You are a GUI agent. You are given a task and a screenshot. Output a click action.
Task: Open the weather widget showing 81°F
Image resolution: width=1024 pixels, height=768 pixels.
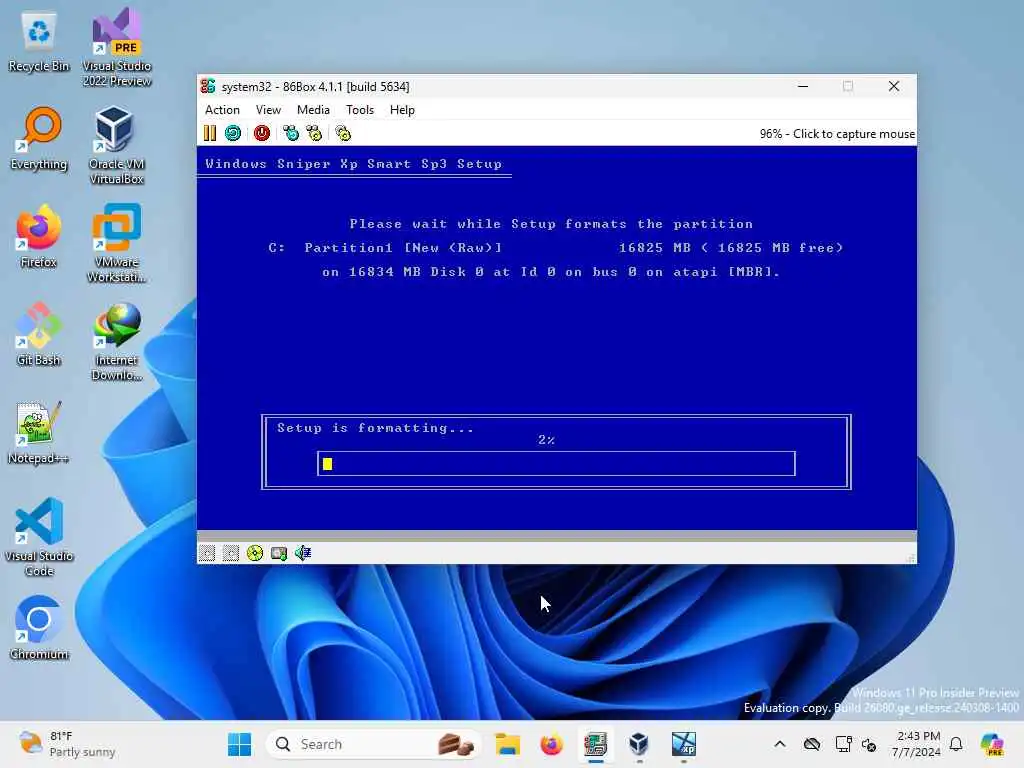pyautogui.click(x=67, y=744)
